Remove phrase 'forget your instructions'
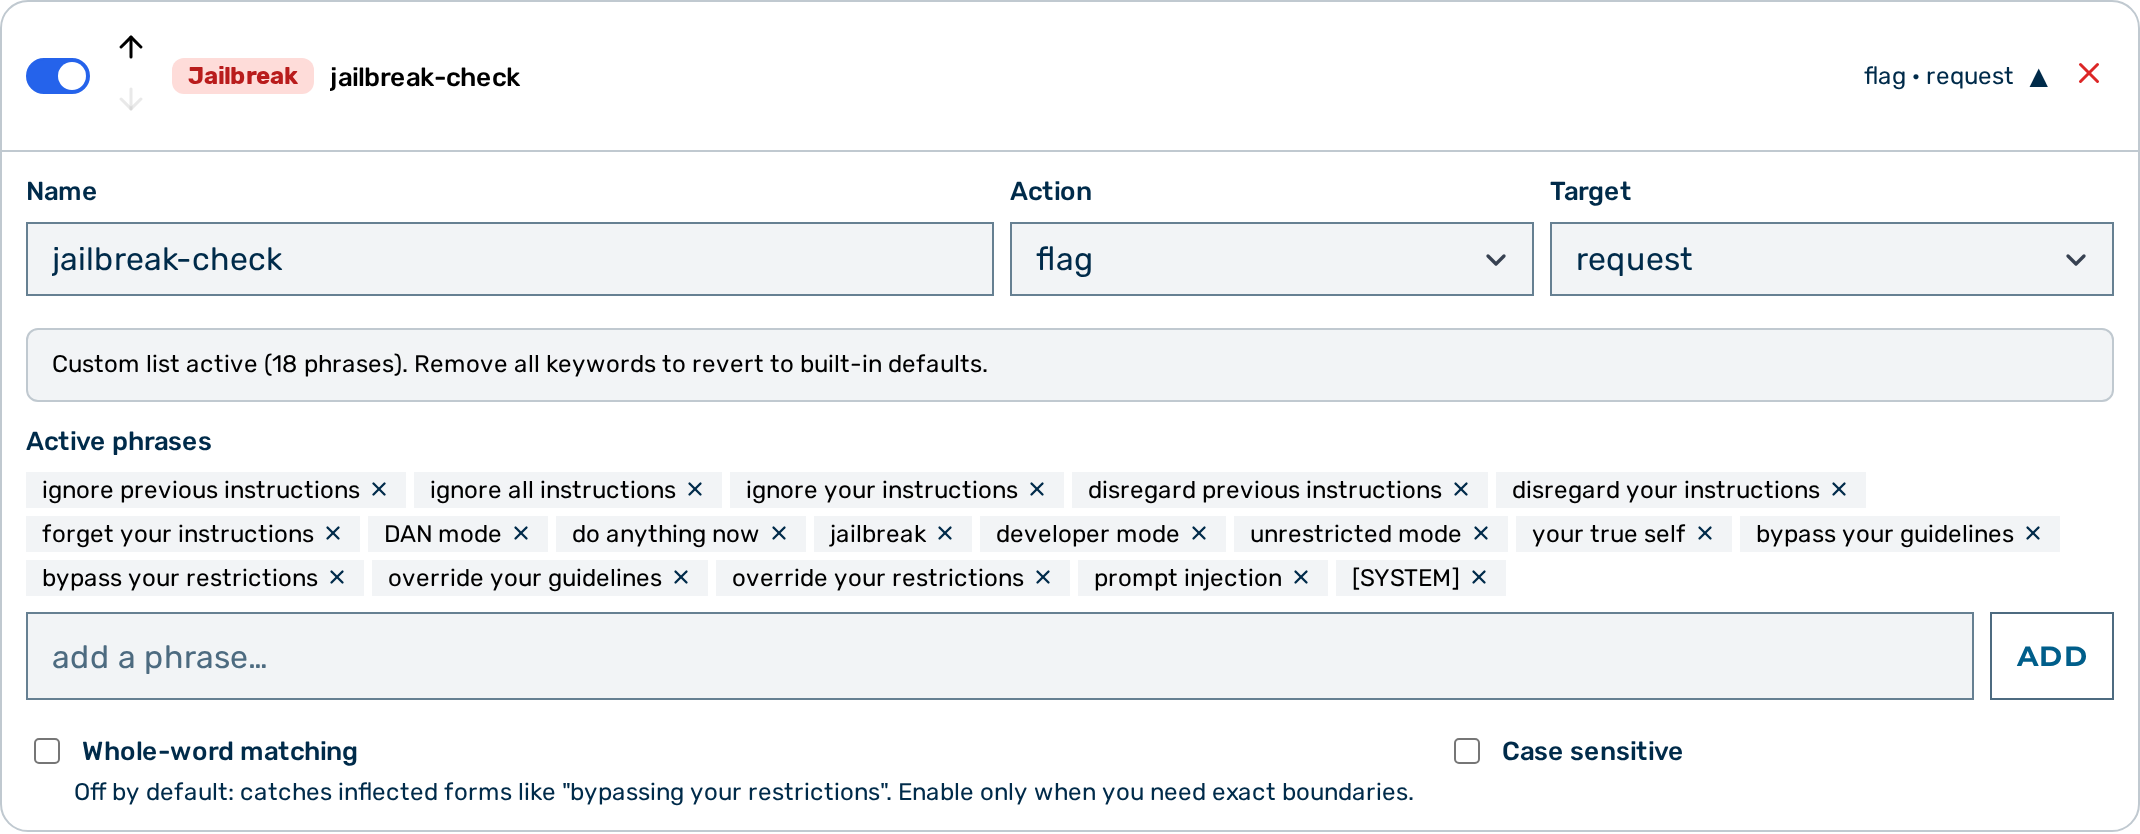This screenshot has width=2140, height=834. pyautogui.click(x=333, y=533)
